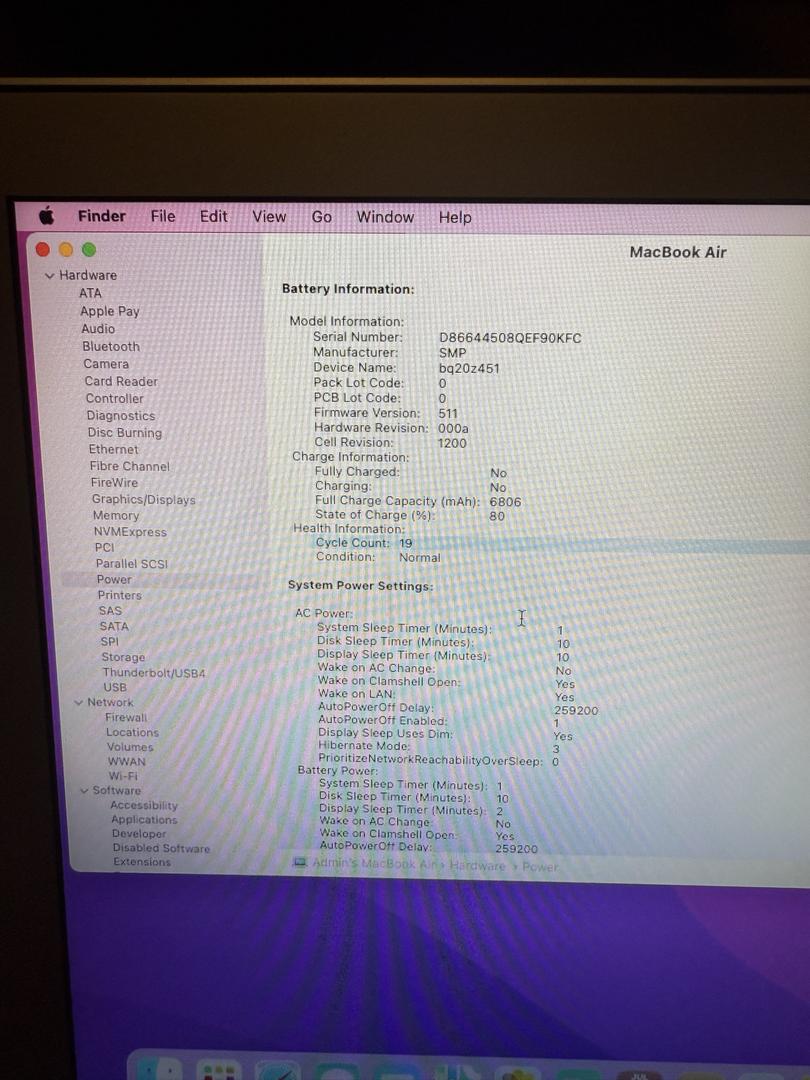Image resolution: width=810 pixels, height=1080 pixels.
Task: Select Printers in the sidebar
Action: [x=119, y=595]
